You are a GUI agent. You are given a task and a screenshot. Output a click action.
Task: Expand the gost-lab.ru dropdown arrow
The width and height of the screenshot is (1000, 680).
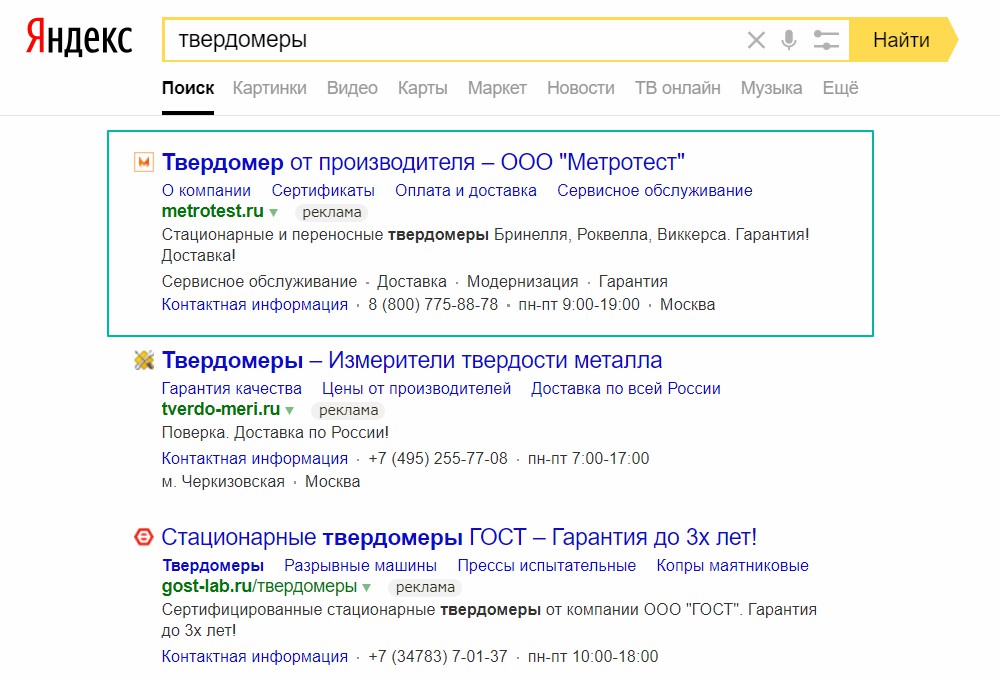(366, 588)
